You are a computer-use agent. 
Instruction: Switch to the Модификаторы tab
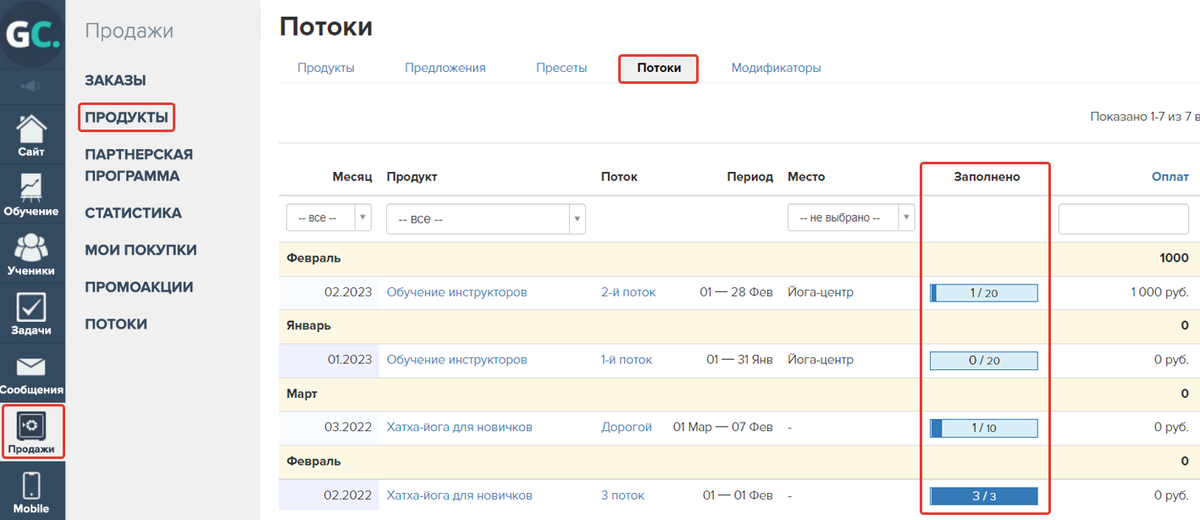click(776, 68)
